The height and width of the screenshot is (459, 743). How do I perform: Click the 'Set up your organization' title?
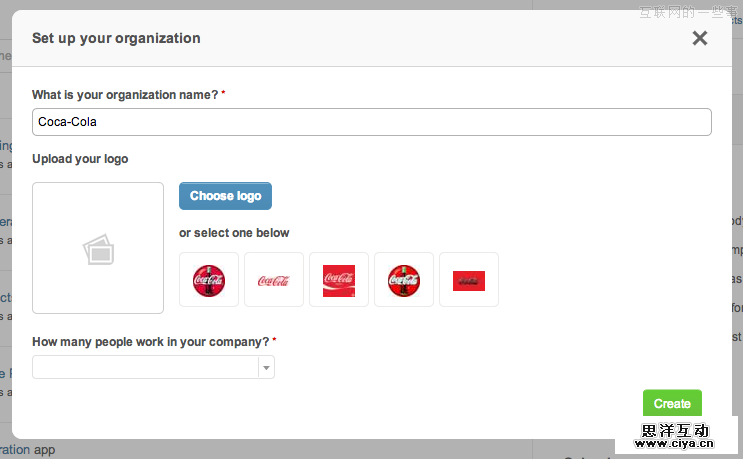pyautogui.click(x=116, y=38)
